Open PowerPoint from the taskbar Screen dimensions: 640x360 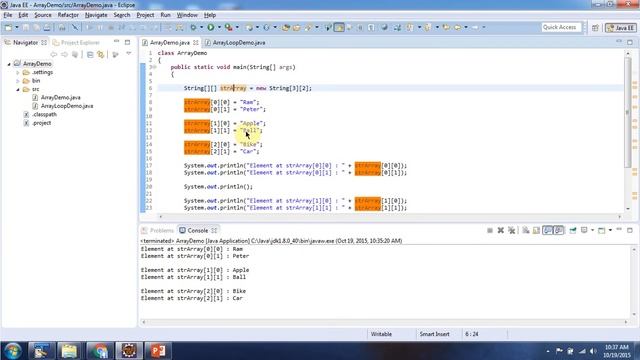(x=158, y=351)
